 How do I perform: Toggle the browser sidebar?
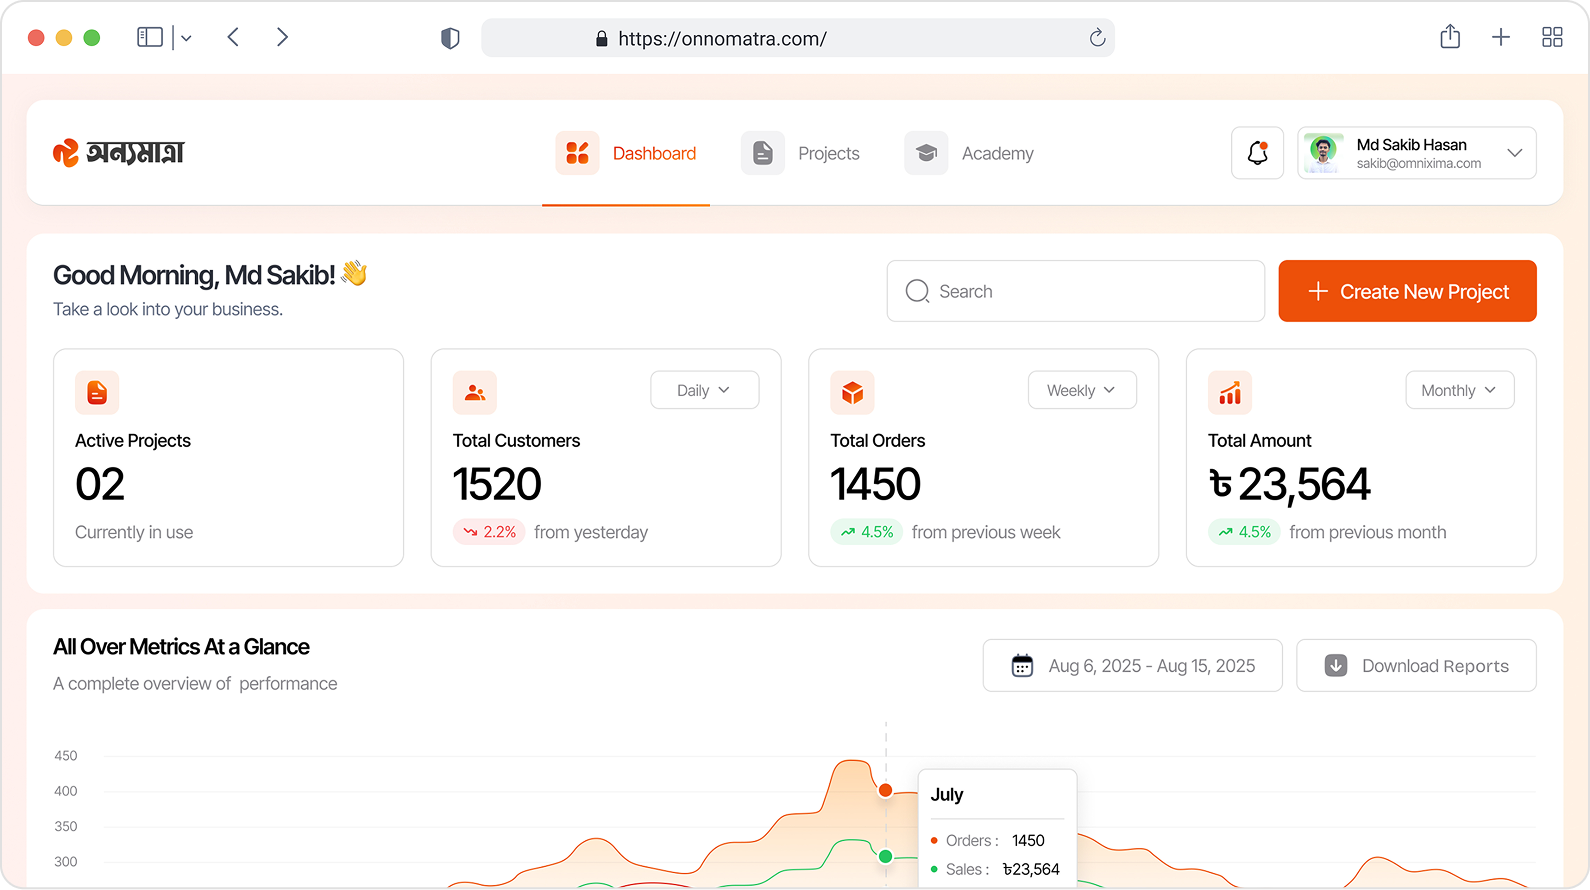click(150, 37)
